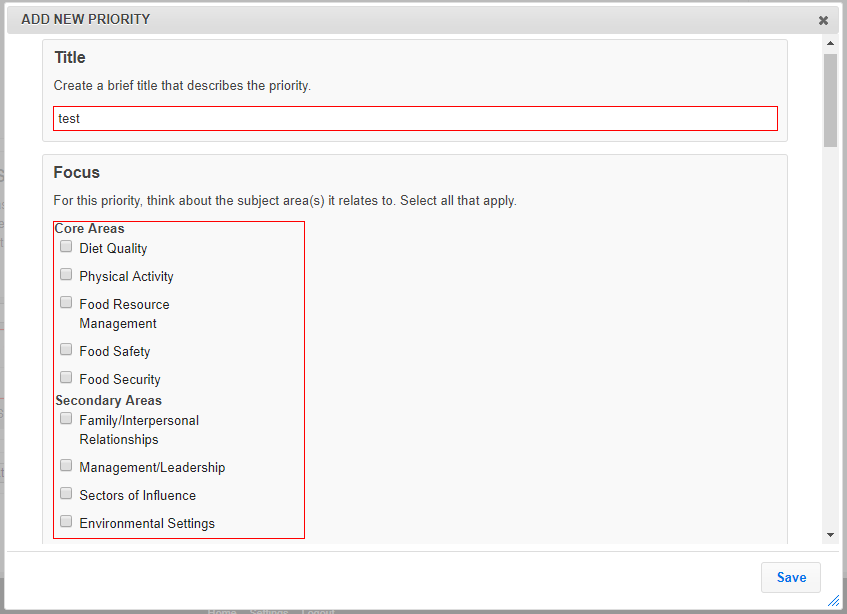Tick Family/Interpersonal Relationships checkbox
Viewport: 847px width, 614px height.
(66, 419)
